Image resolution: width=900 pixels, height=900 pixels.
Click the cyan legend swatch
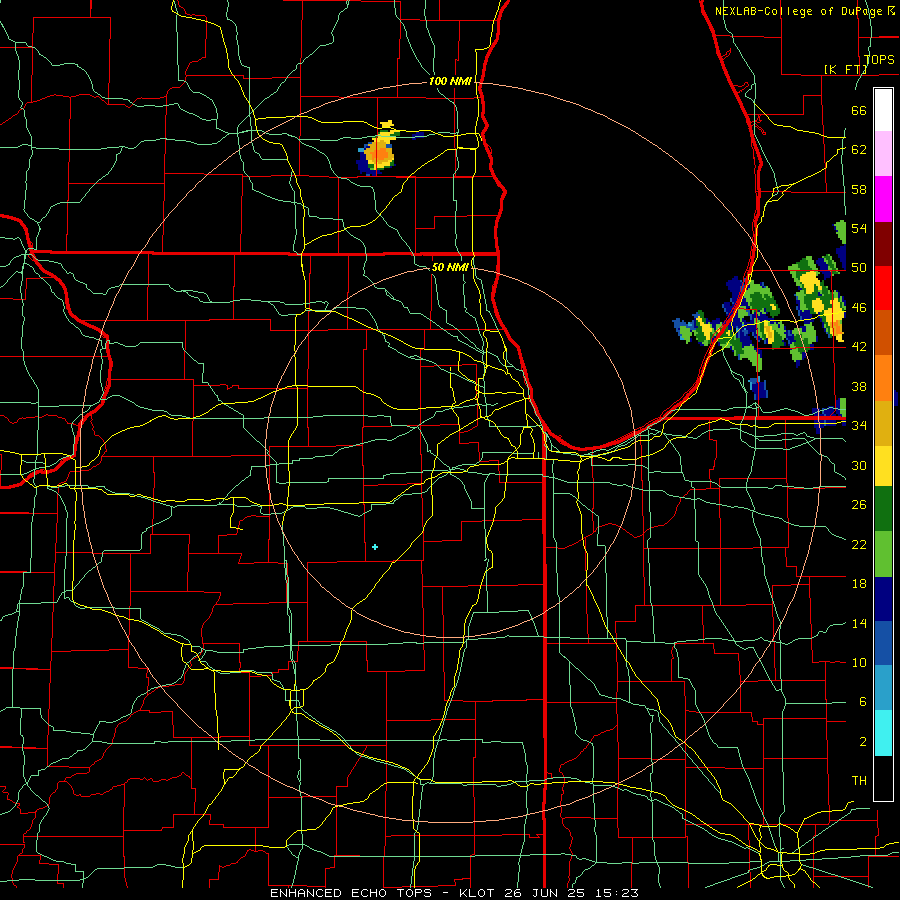(x=883, y=732)
